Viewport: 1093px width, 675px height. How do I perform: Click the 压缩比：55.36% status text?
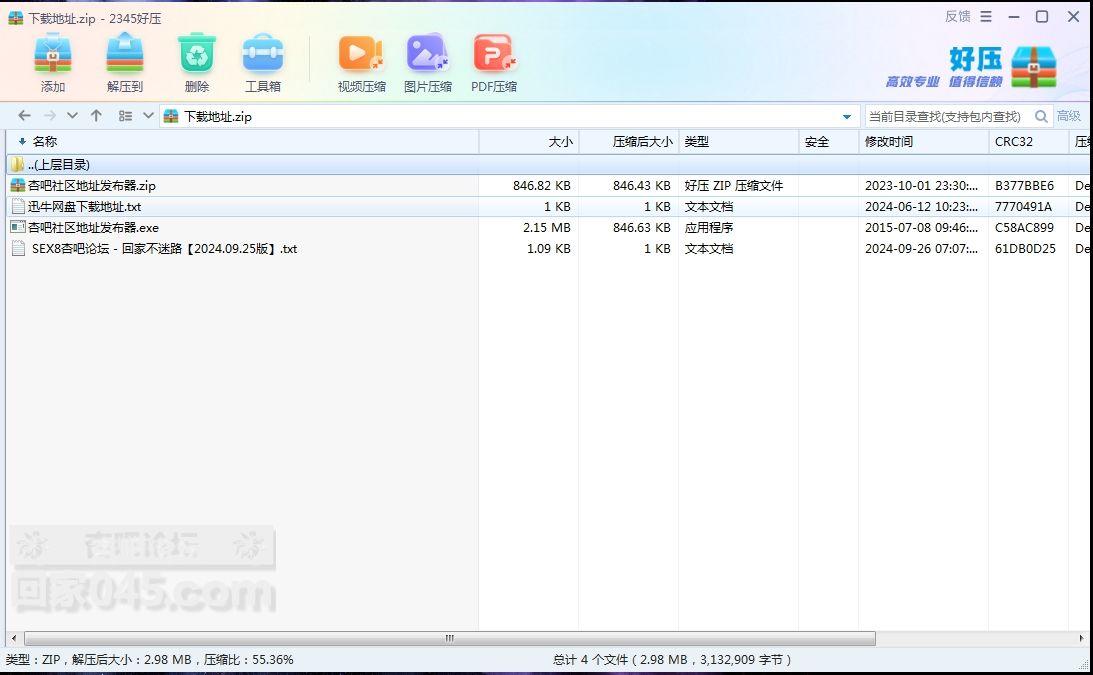[248, 660]
